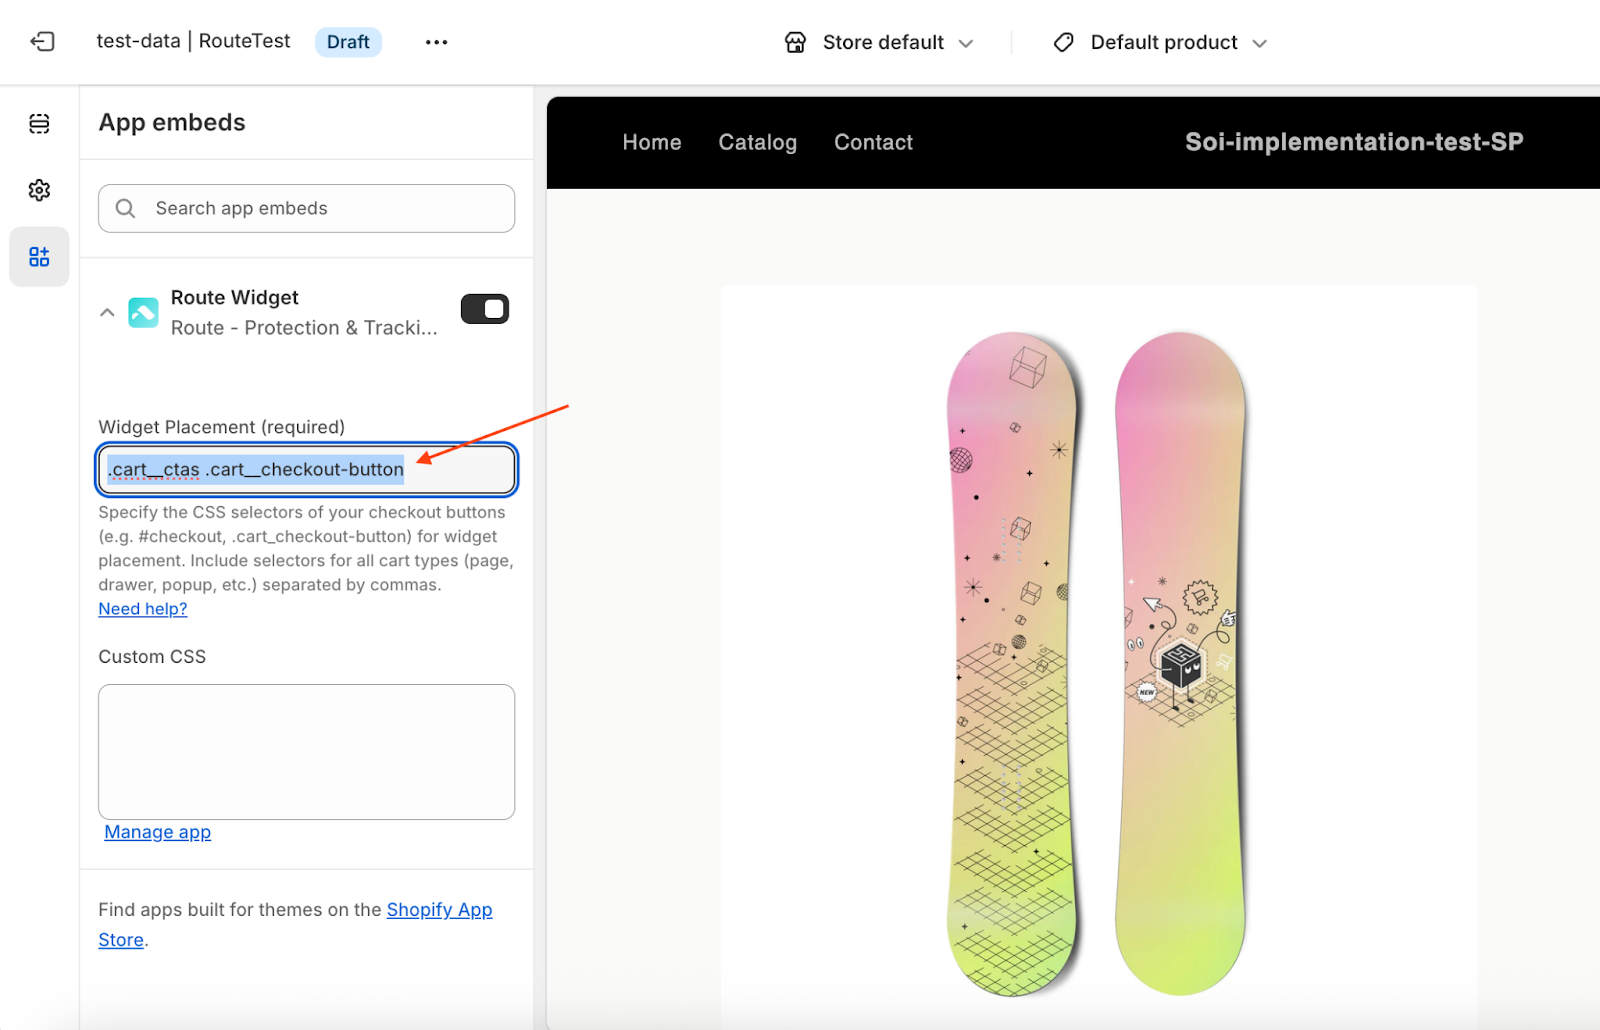This screenshot has height=1030, width=1600.
Task: Click Home in the store navigation
Action: 651,142
